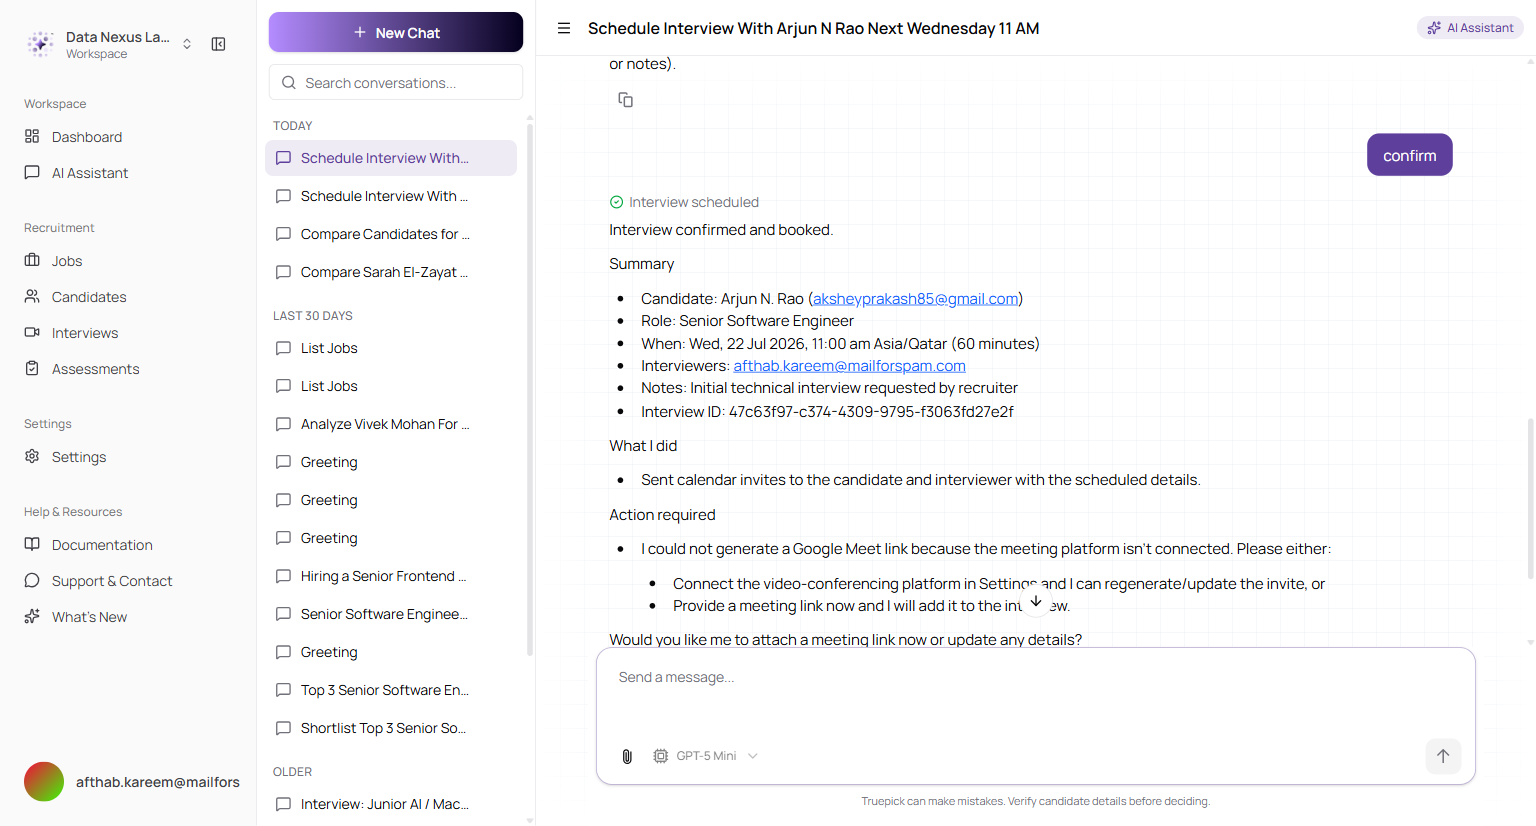Open the GPT-5 Mini model dropdown

(x=706, y=756)
